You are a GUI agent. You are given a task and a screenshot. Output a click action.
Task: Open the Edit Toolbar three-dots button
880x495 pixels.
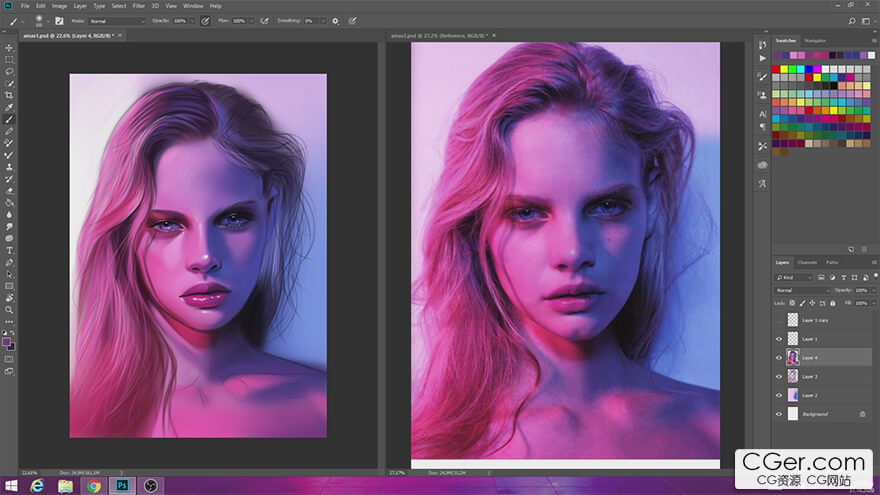[x=9, y=322]
